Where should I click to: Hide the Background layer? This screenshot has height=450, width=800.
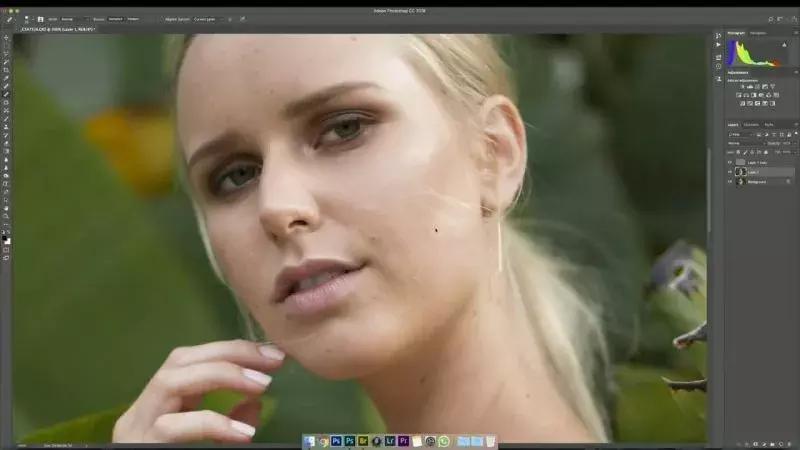730,182
